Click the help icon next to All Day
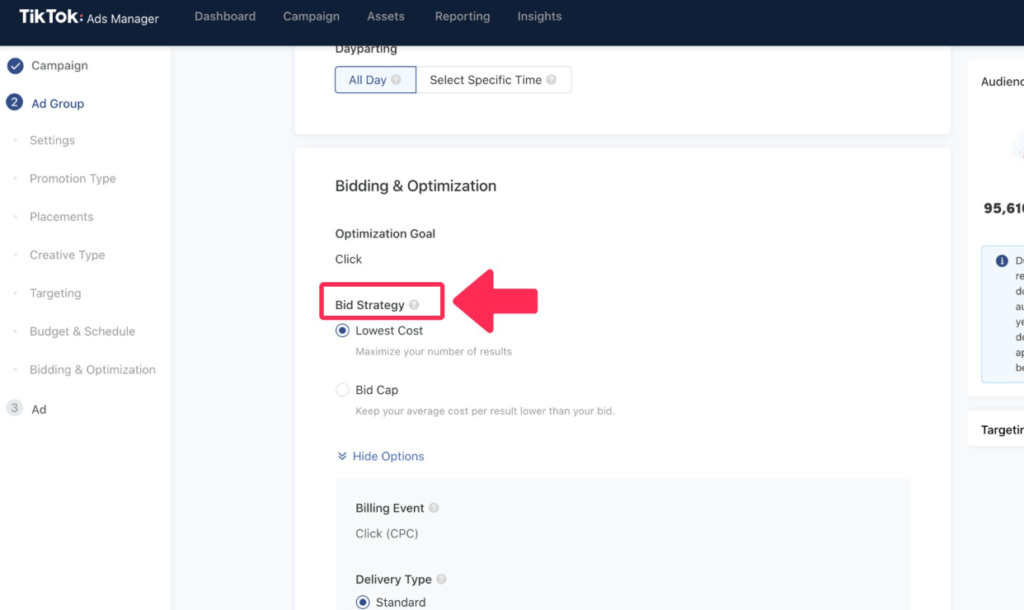1024x610 pixels. pyautogui.click(x=397, y=80)
